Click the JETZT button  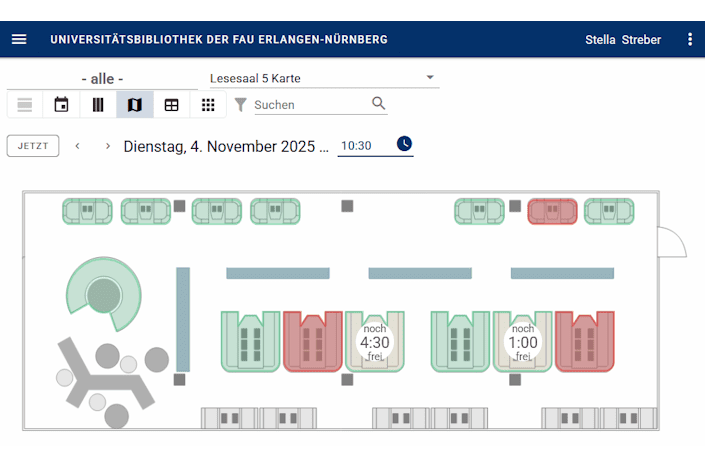pos(33,146)
